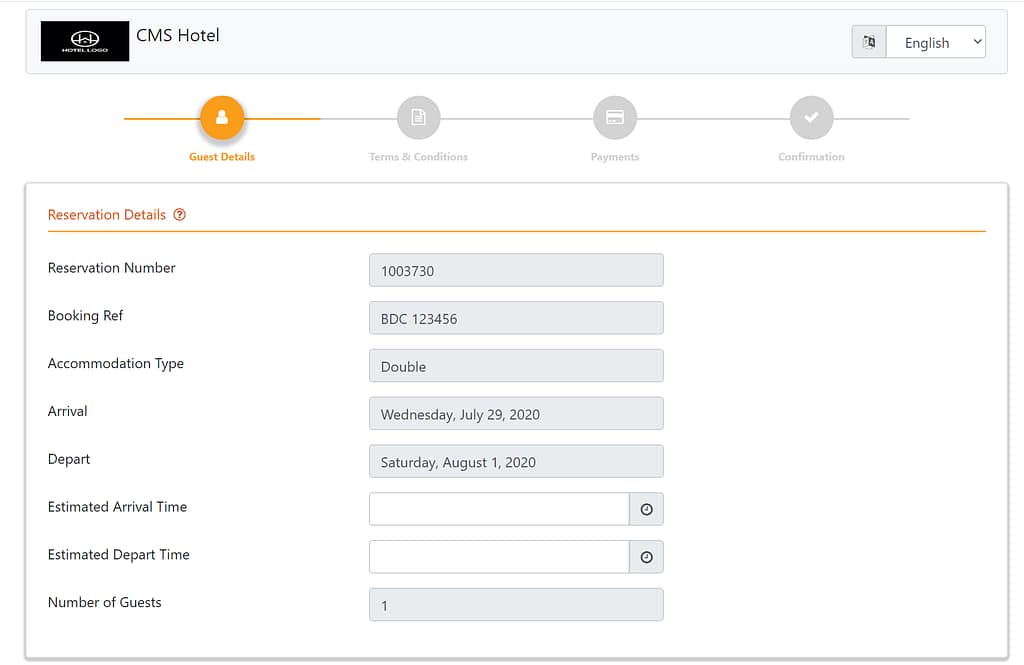The width and height of the screenshot is (1024, 665).
Task: Click the Reservation Details section heading
Action: [x=106, y=214]
